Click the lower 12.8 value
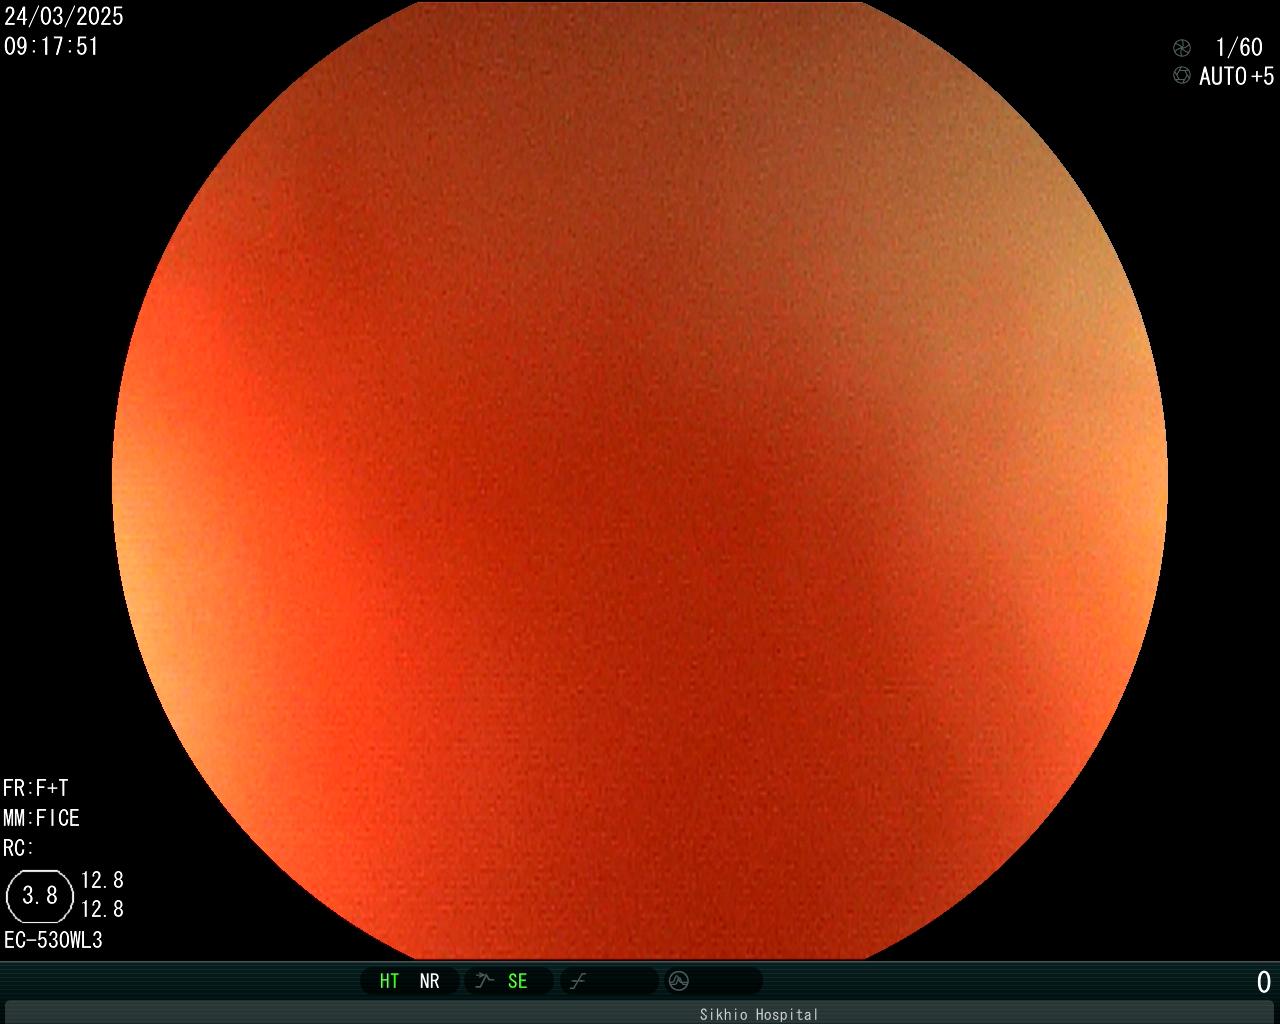The height and width of the screenshot is (1024, 1280). [102, 909]
